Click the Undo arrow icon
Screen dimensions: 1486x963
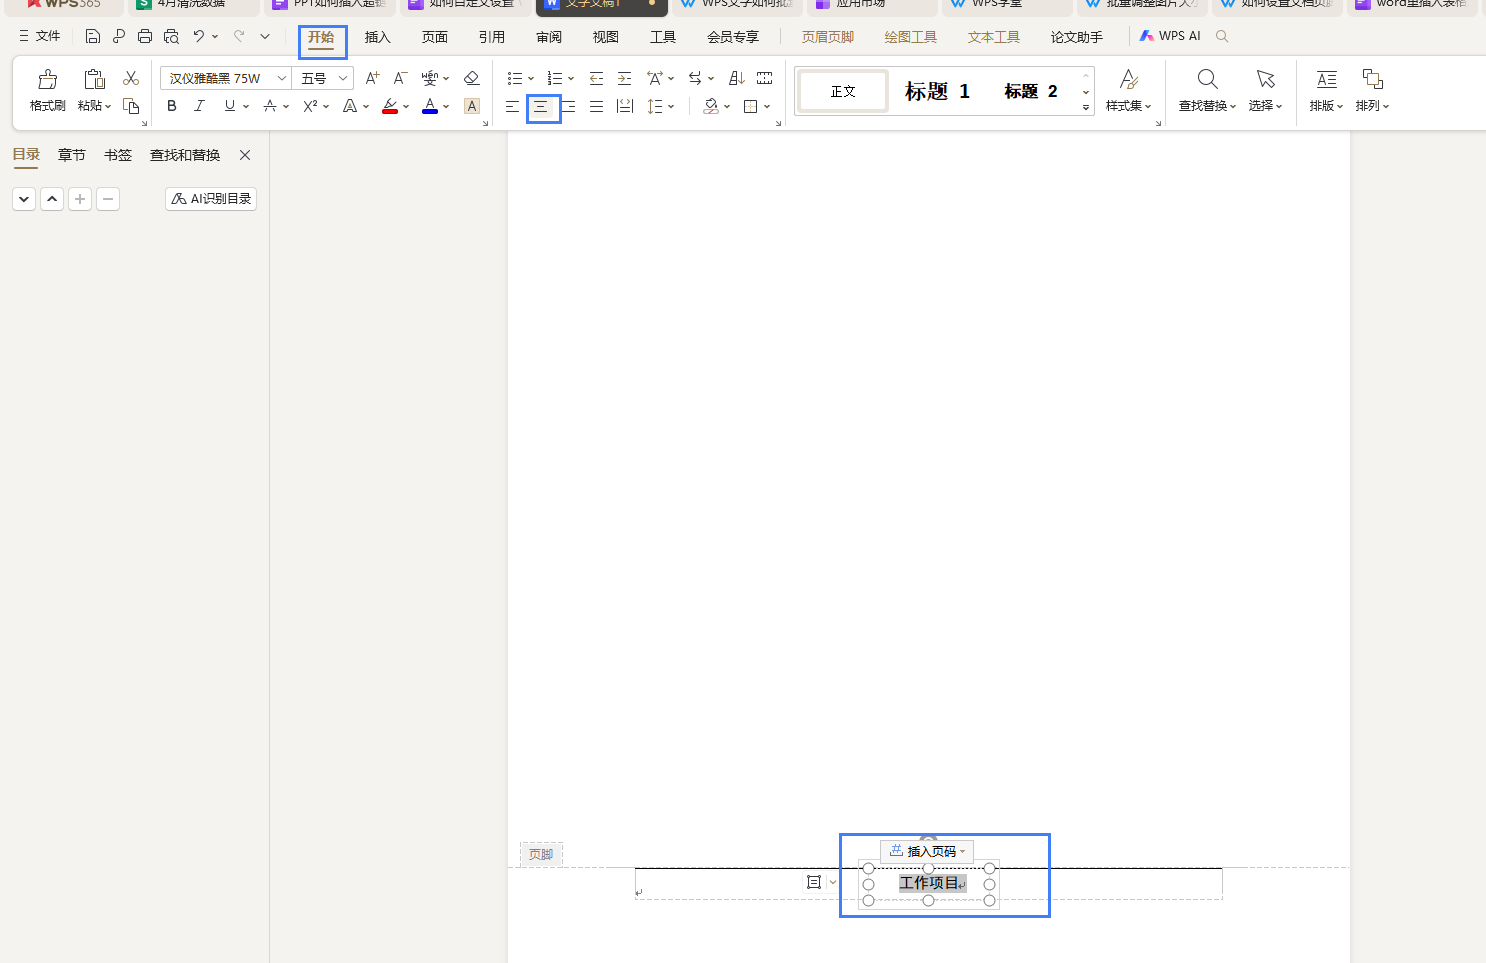coord(199,36)
